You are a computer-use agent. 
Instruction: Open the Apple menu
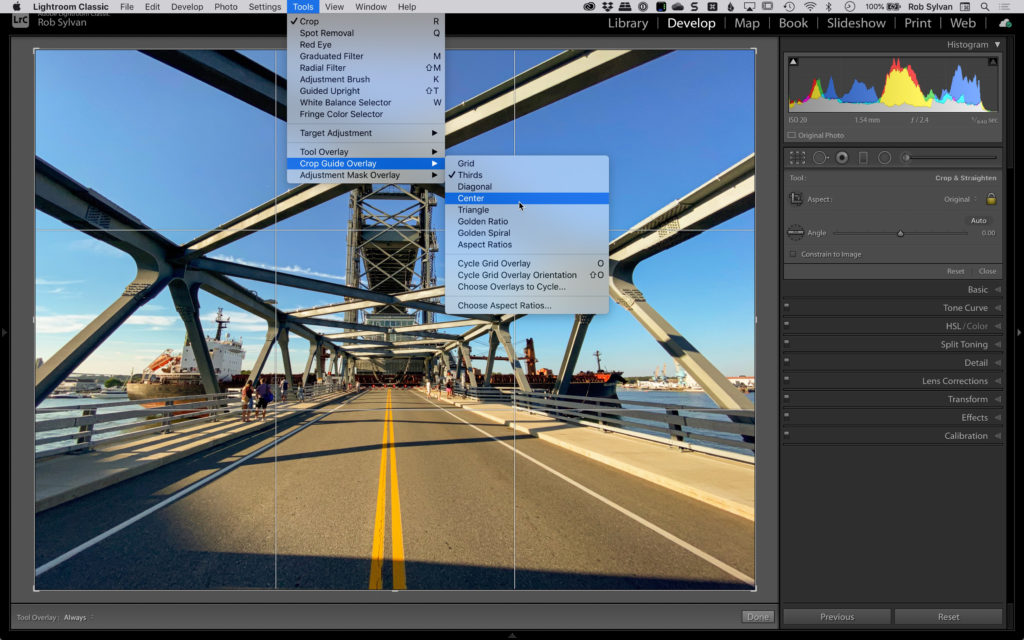[x=16, y=7]
